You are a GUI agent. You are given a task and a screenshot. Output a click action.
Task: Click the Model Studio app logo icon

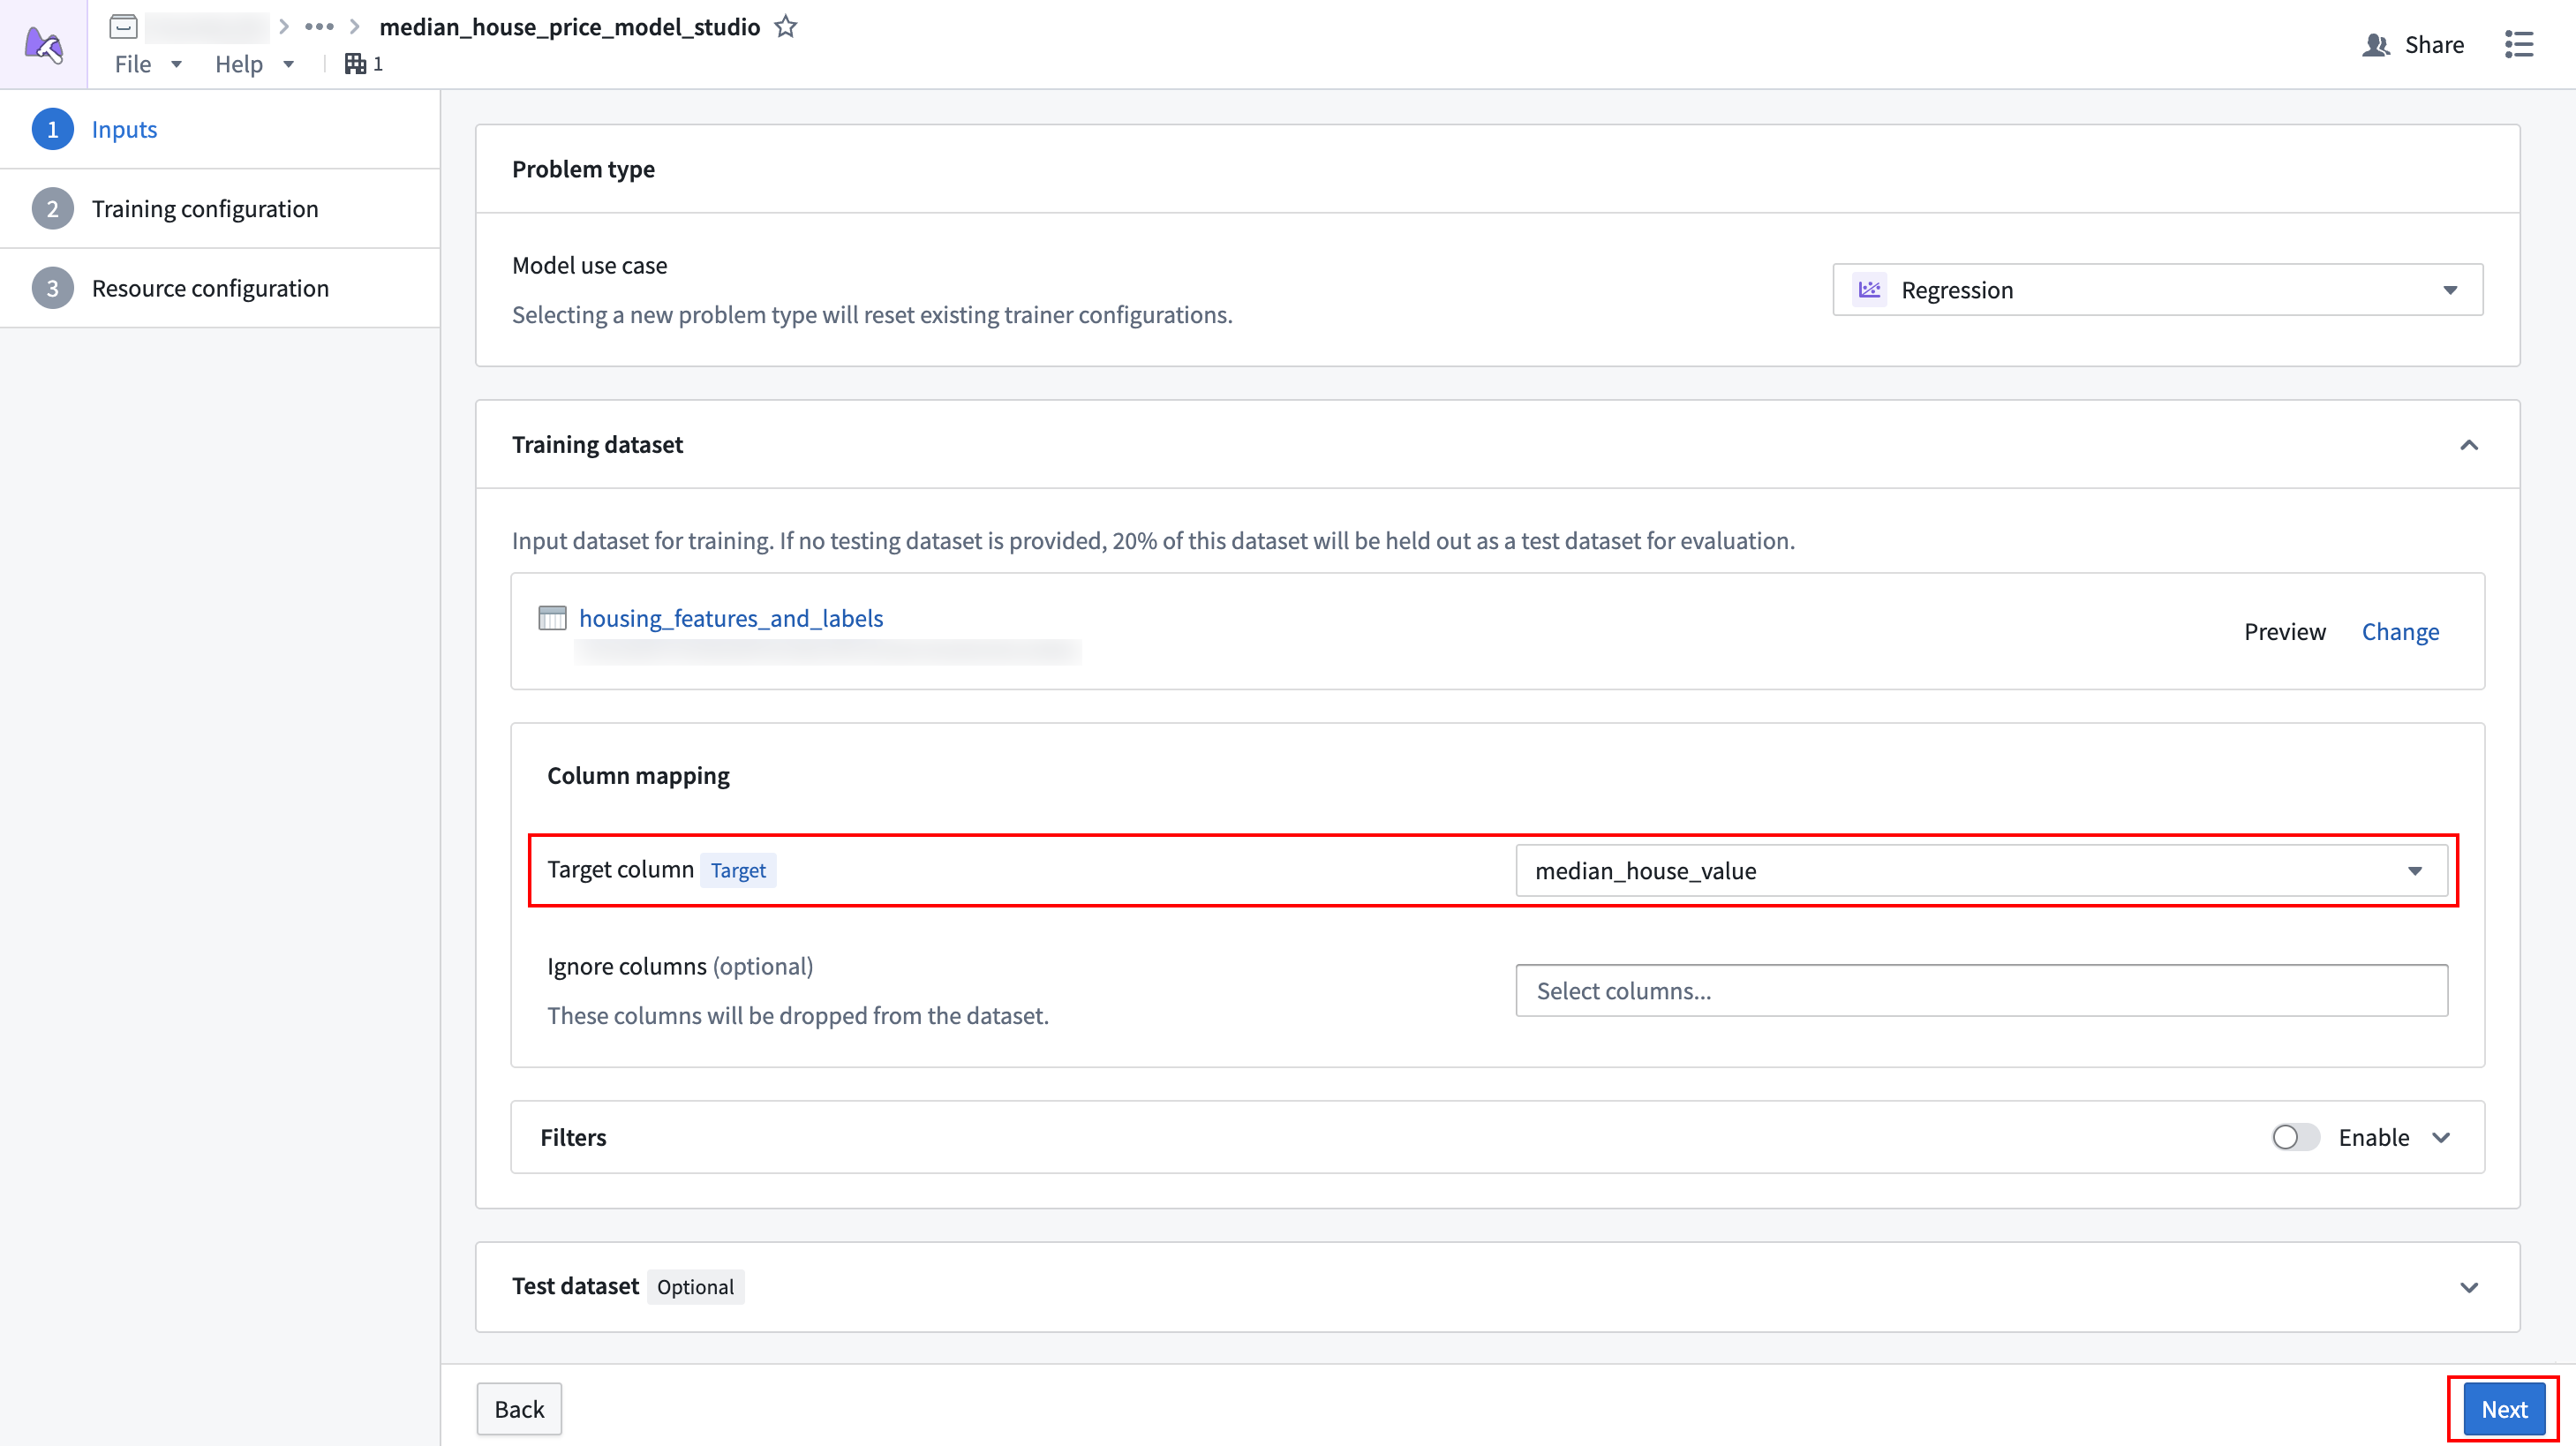pos(43,44)
